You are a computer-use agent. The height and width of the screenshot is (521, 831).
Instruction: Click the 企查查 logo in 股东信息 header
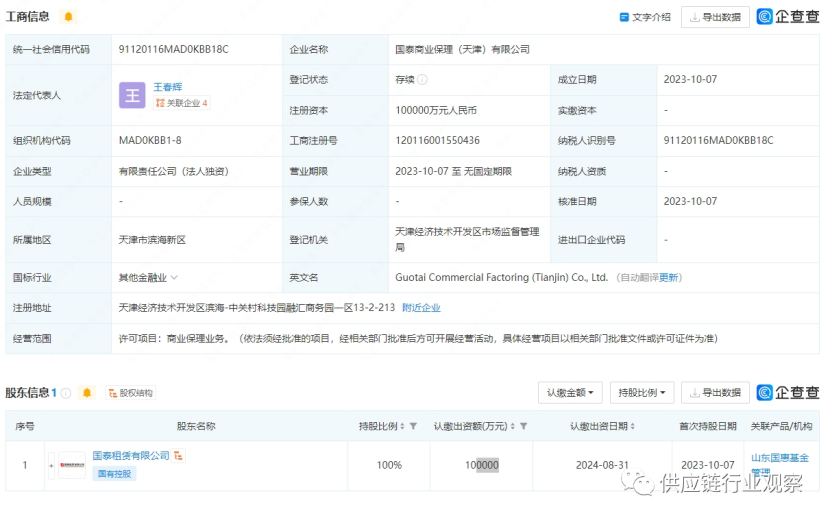(788, 393)
